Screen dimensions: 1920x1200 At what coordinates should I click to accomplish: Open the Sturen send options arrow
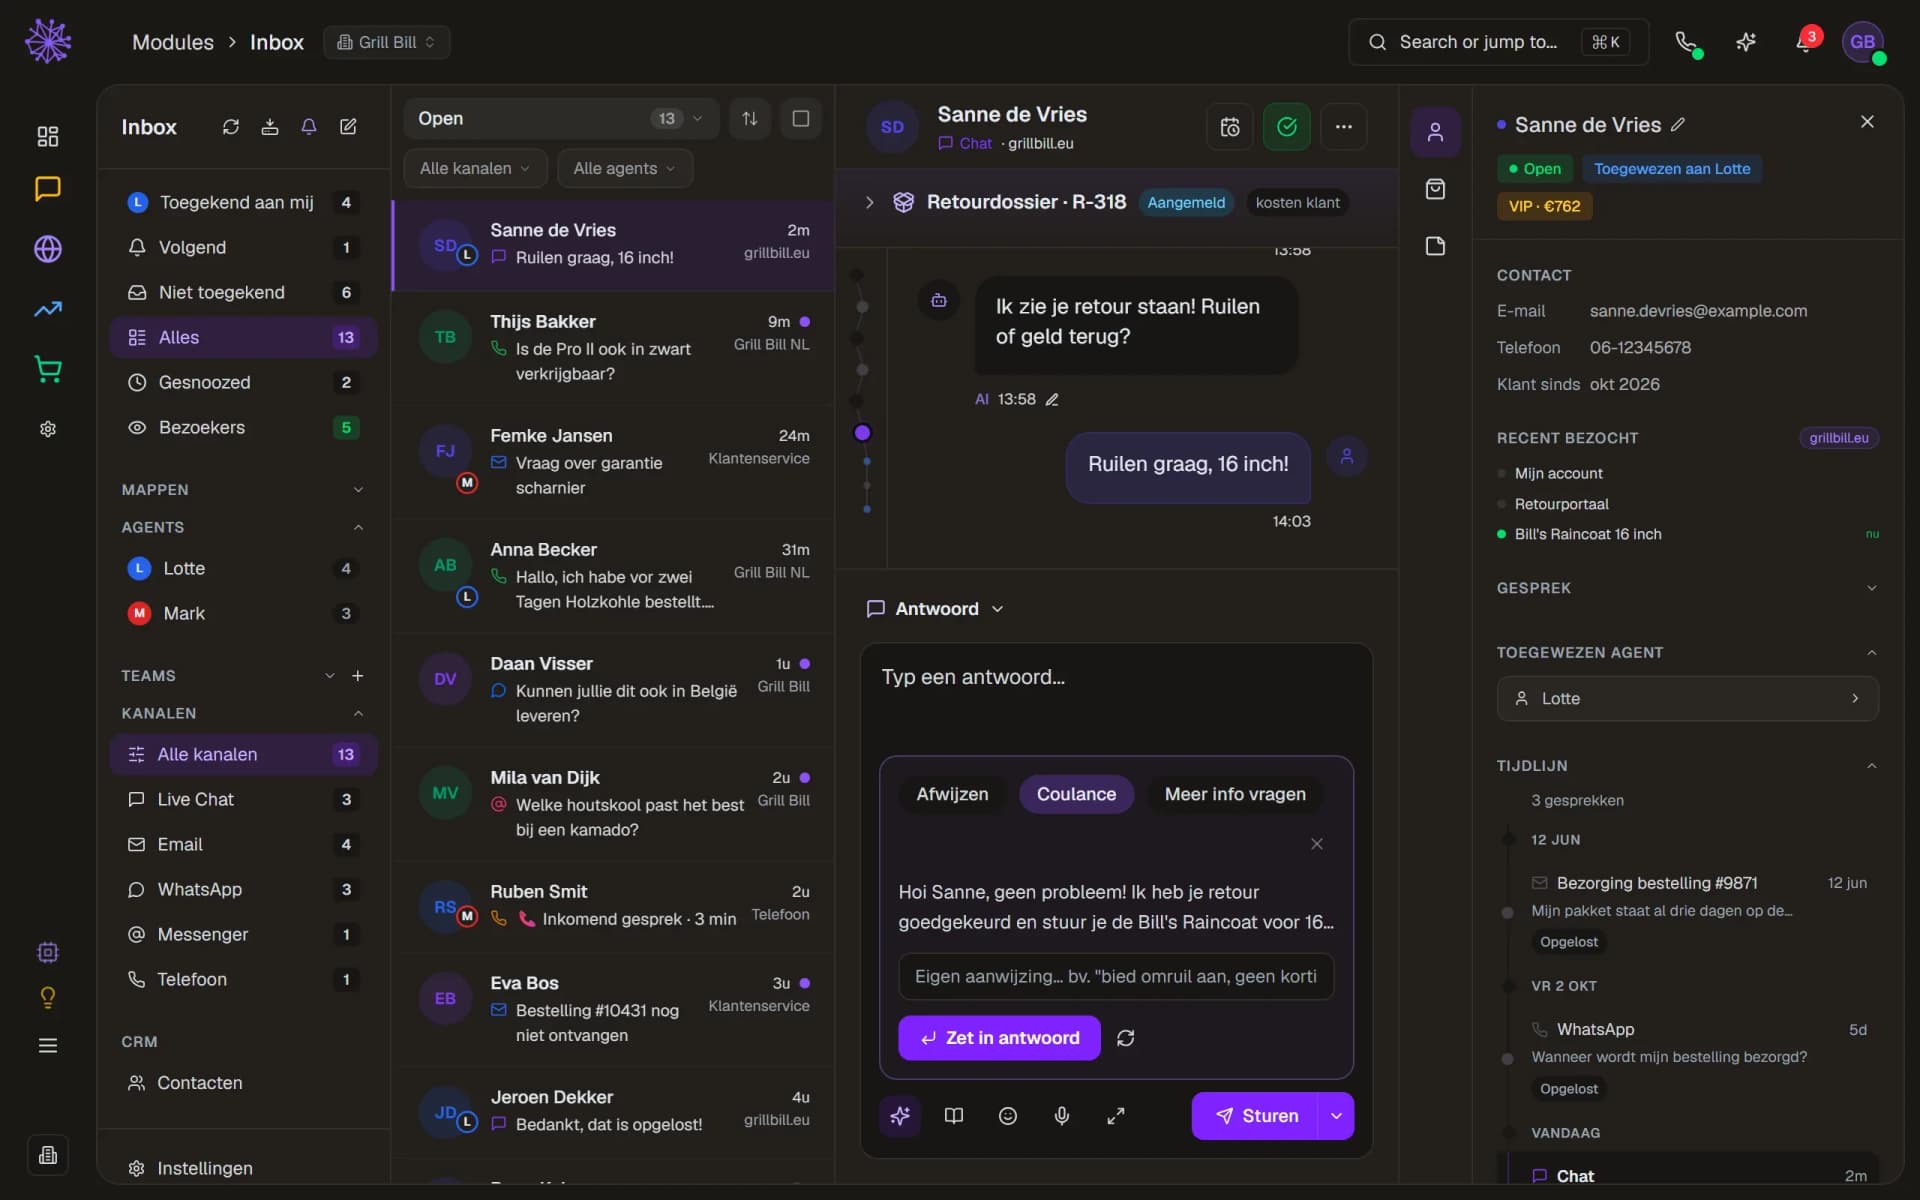coord(1336,1116)
